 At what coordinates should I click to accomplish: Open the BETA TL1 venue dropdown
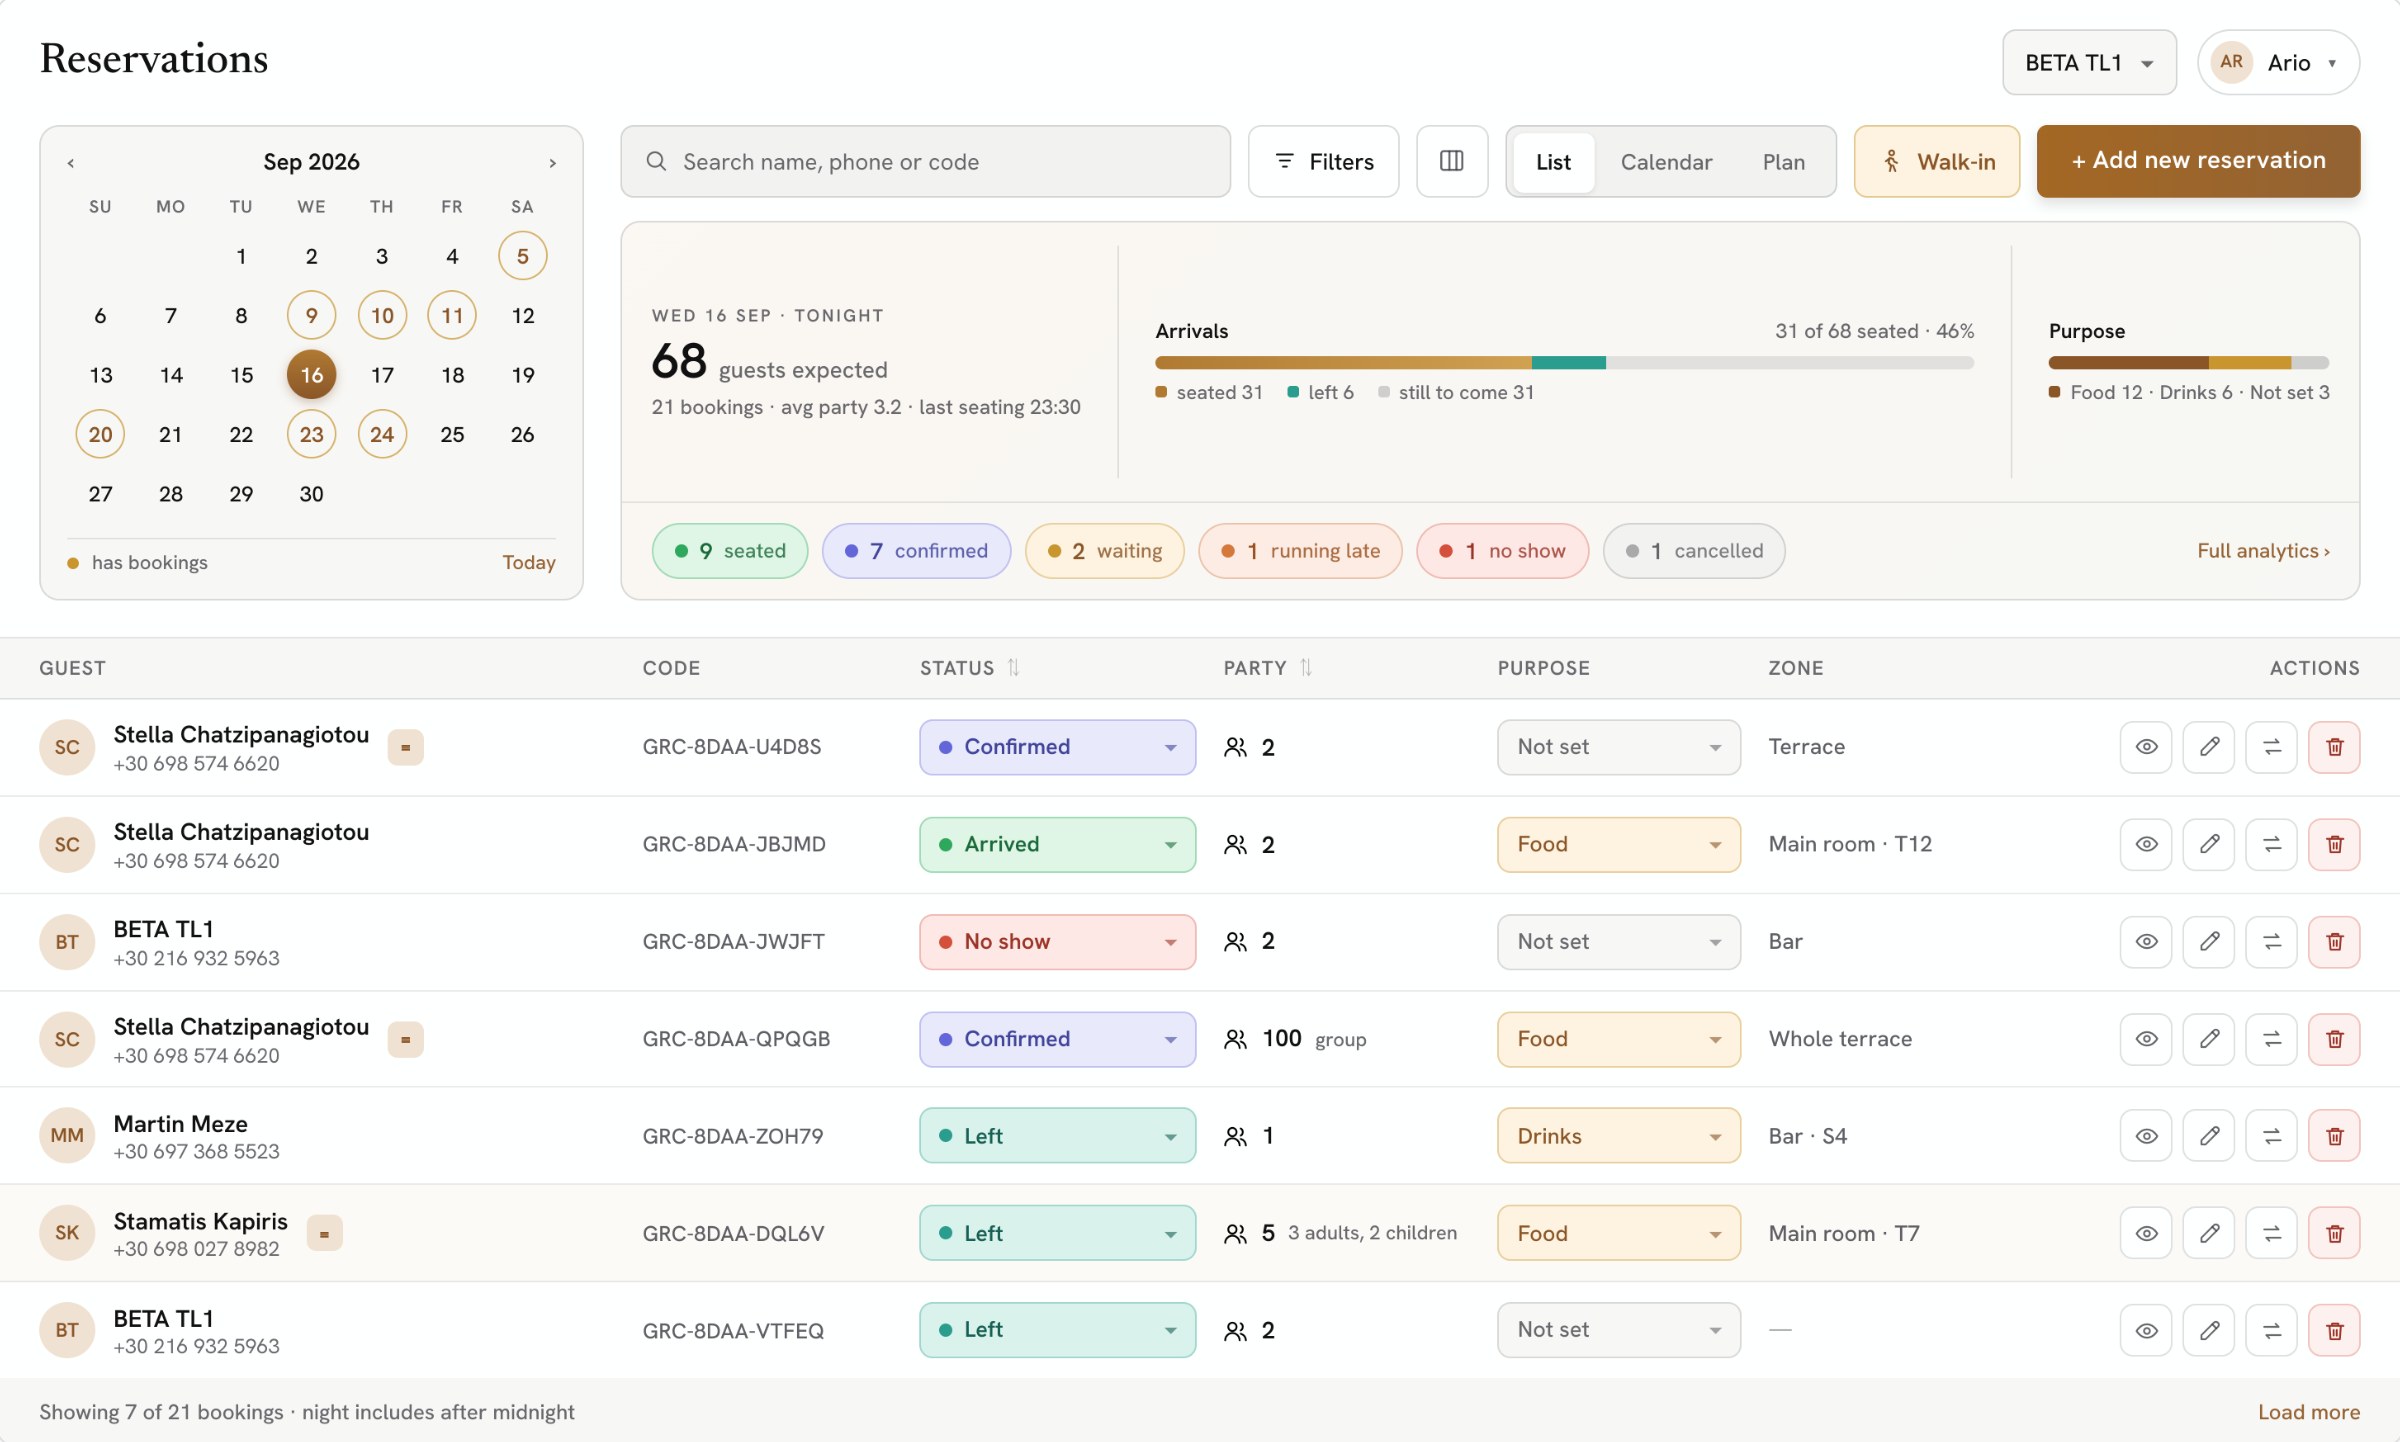tap(2089, 62)
